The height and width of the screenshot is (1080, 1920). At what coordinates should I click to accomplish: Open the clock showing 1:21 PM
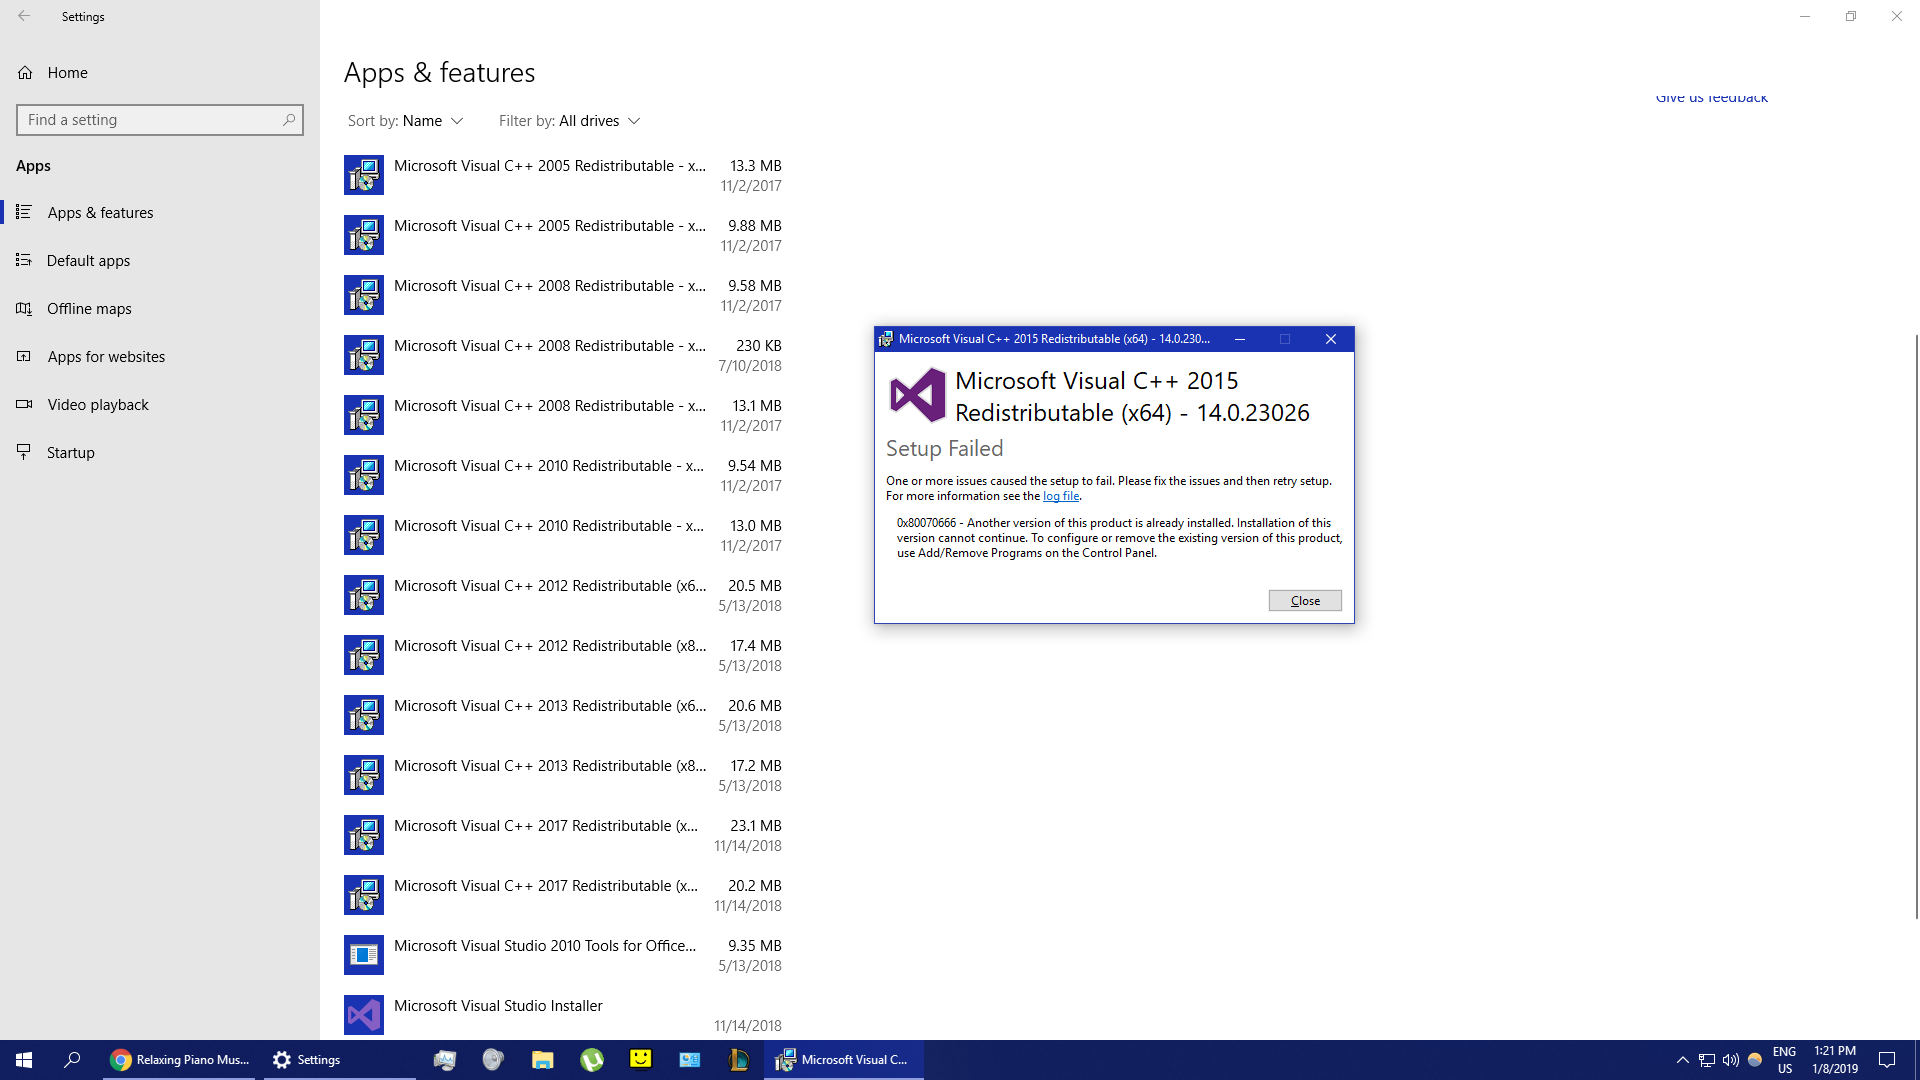(x=1835, y=1060)
